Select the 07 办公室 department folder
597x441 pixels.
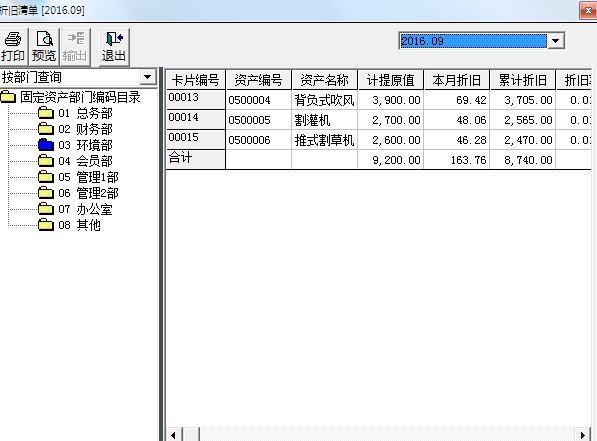75,209
